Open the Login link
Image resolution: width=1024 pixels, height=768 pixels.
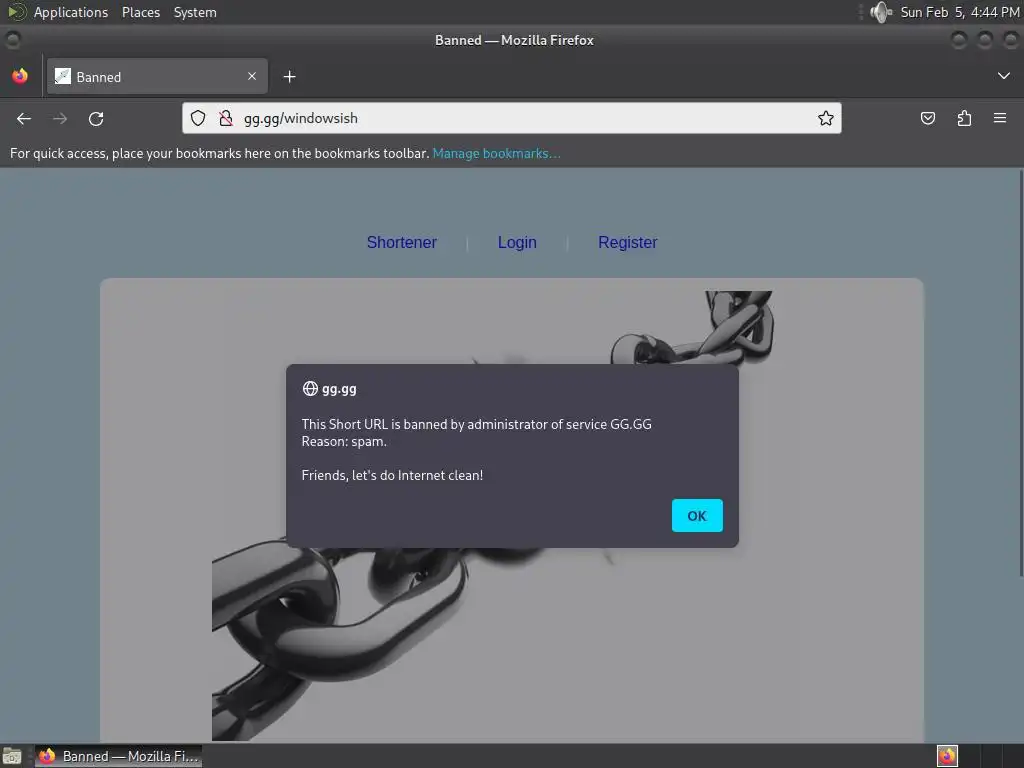517,242
